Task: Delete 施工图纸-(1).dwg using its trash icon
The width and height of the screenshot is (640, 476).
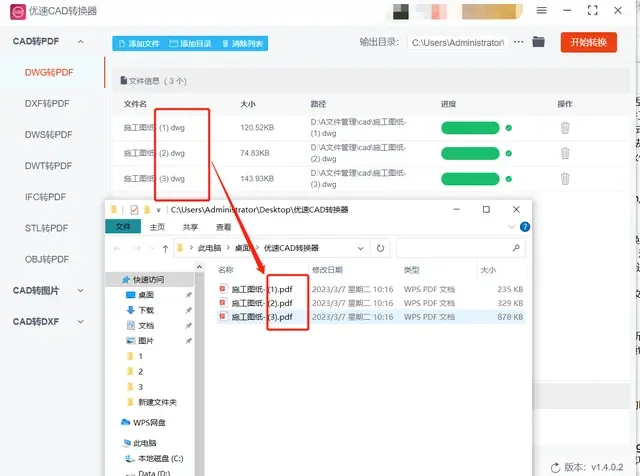Action: [x=565, y=128]
